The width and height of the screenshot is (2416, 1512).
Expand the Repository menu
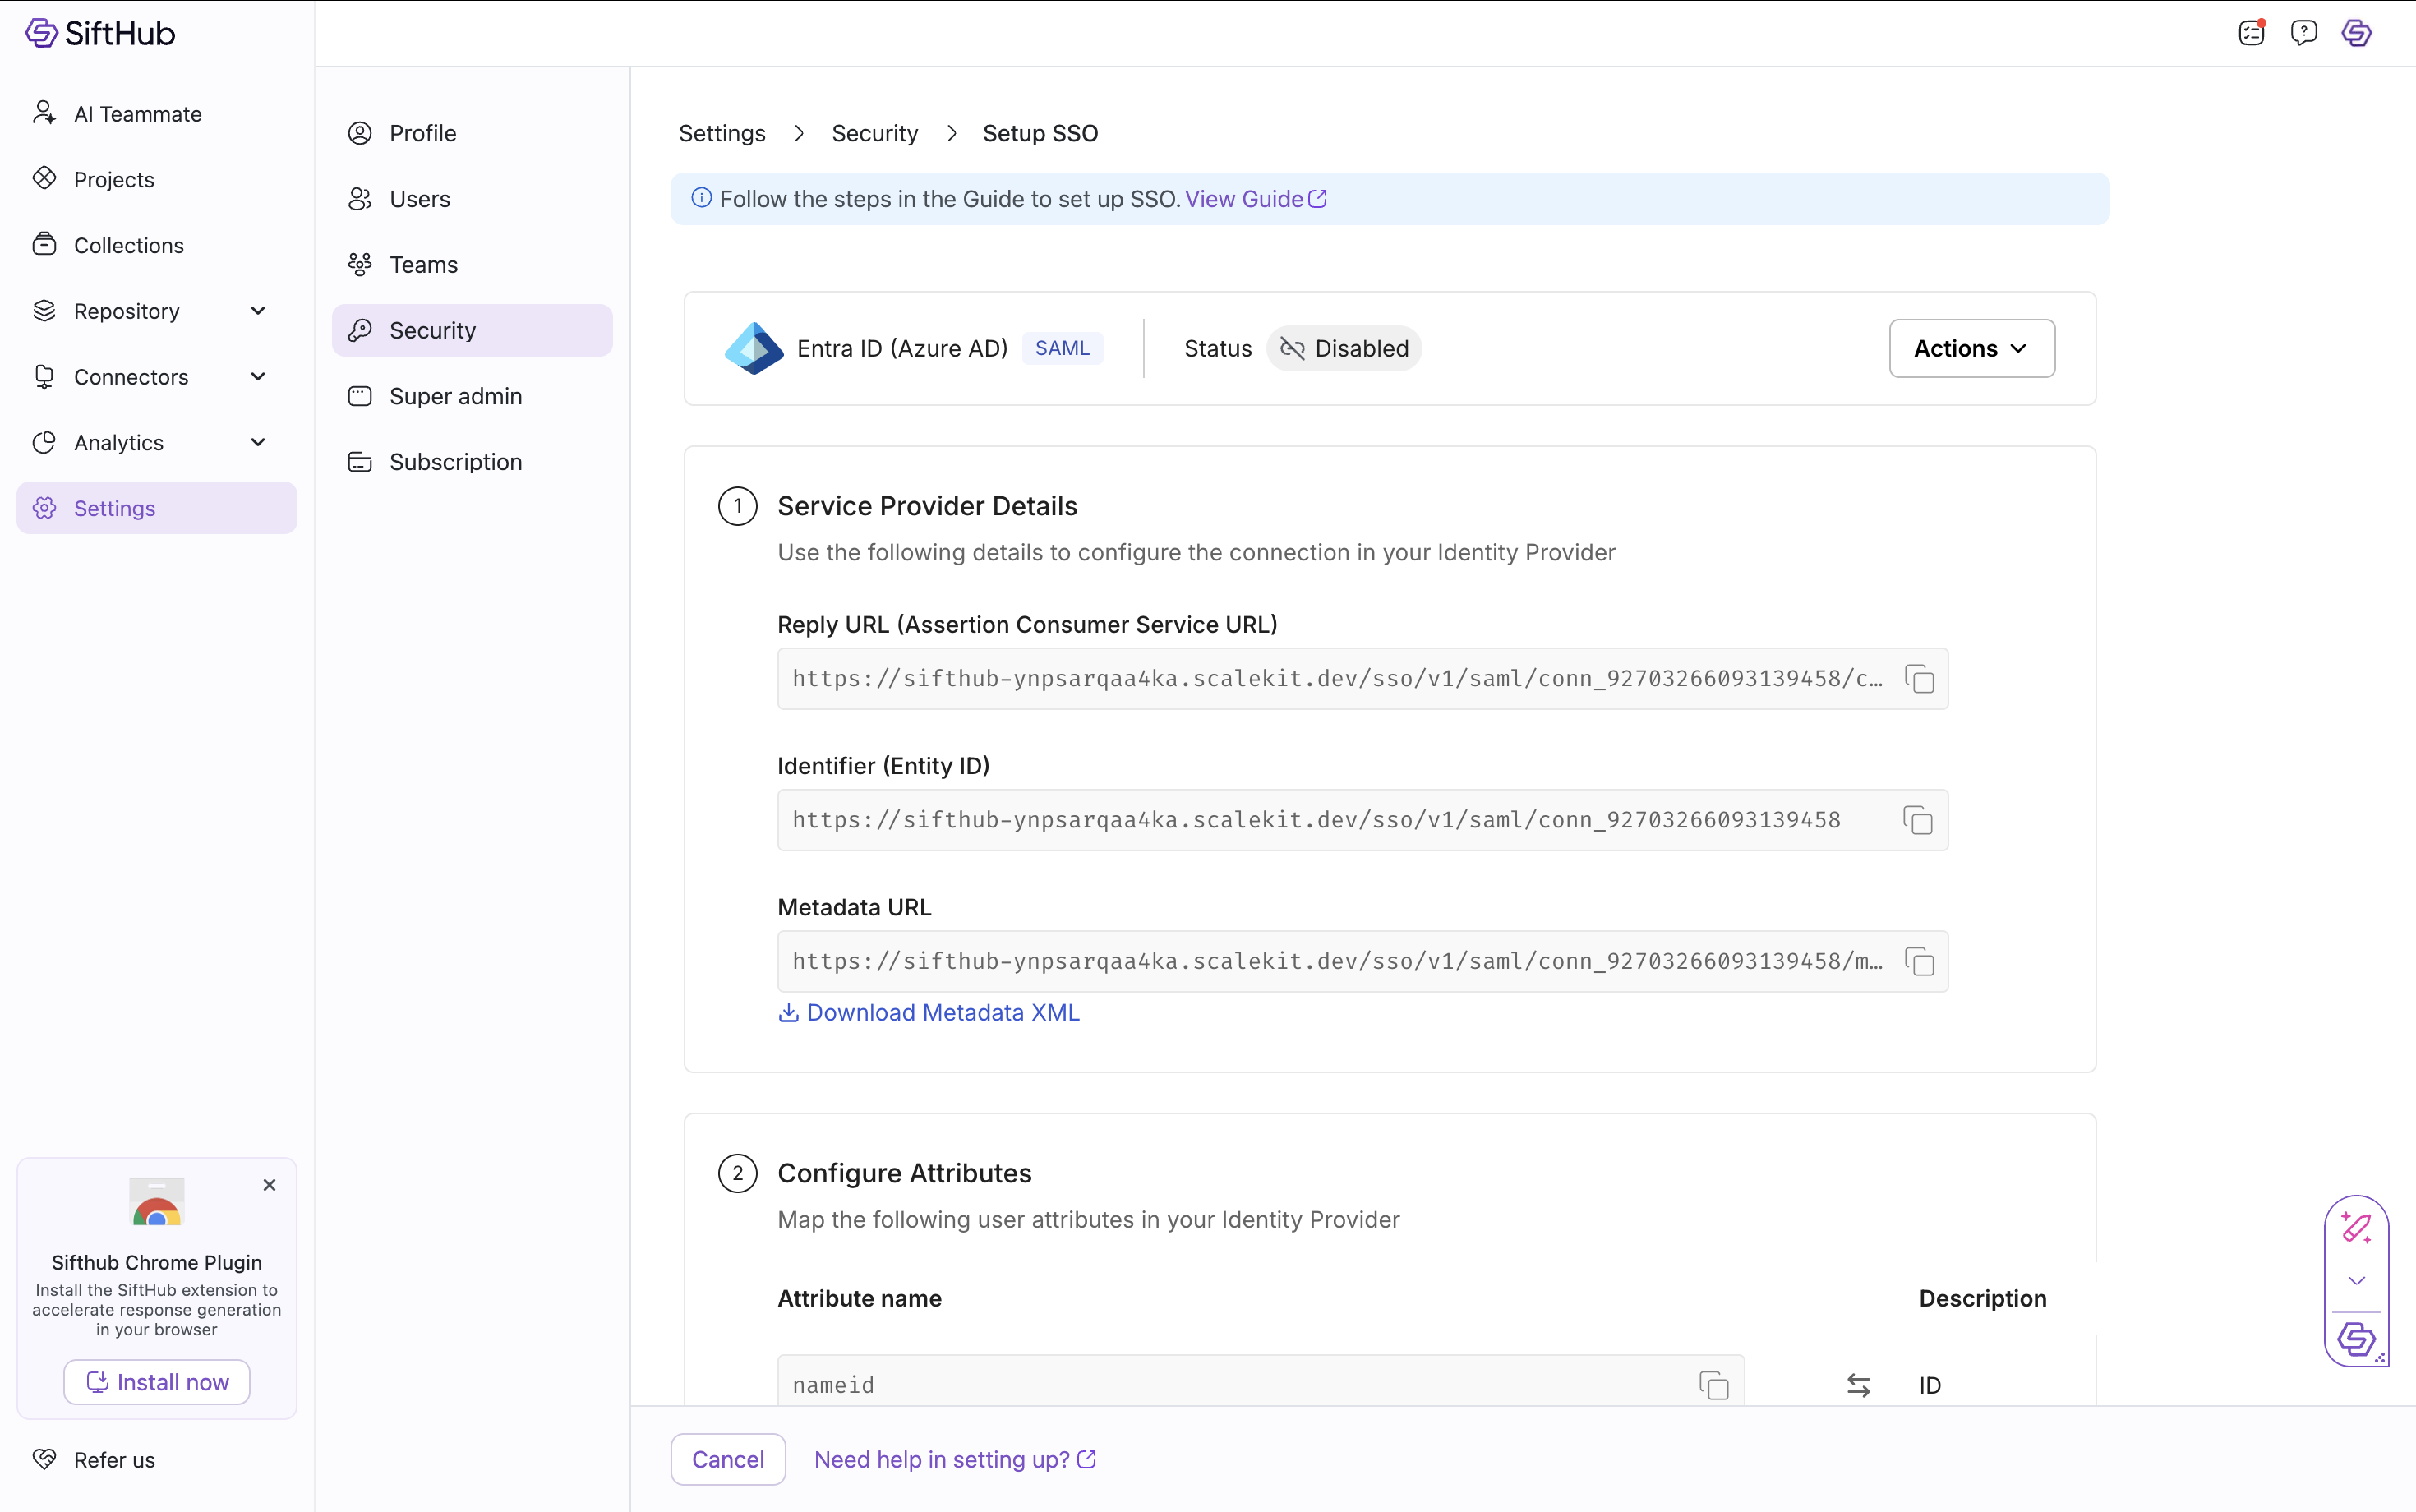click(257, 311)
